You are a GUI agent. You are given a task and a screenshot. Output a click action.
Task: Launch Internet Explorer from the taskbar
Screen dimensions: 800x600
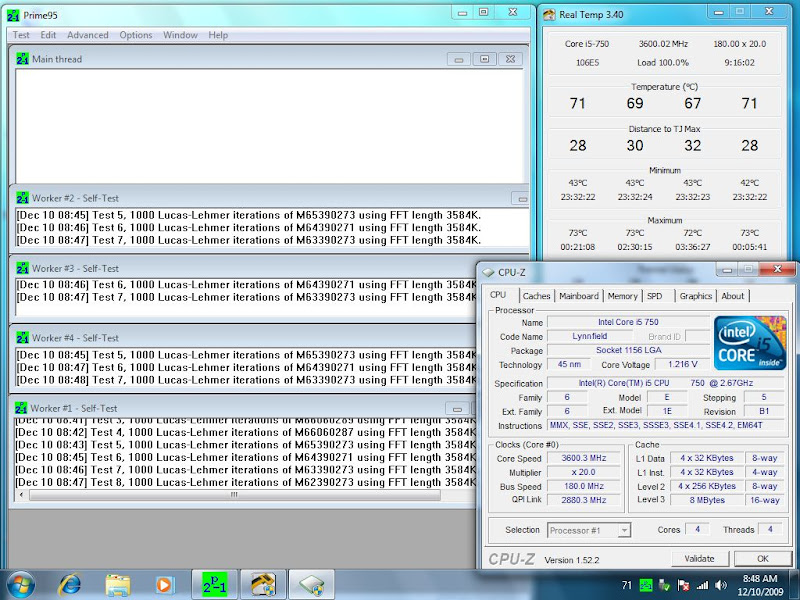tap(70, 583)
